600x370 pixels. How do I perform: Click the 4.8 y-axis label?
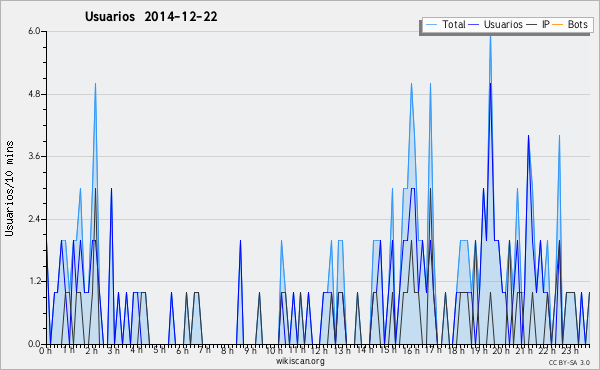coord(34,94)
